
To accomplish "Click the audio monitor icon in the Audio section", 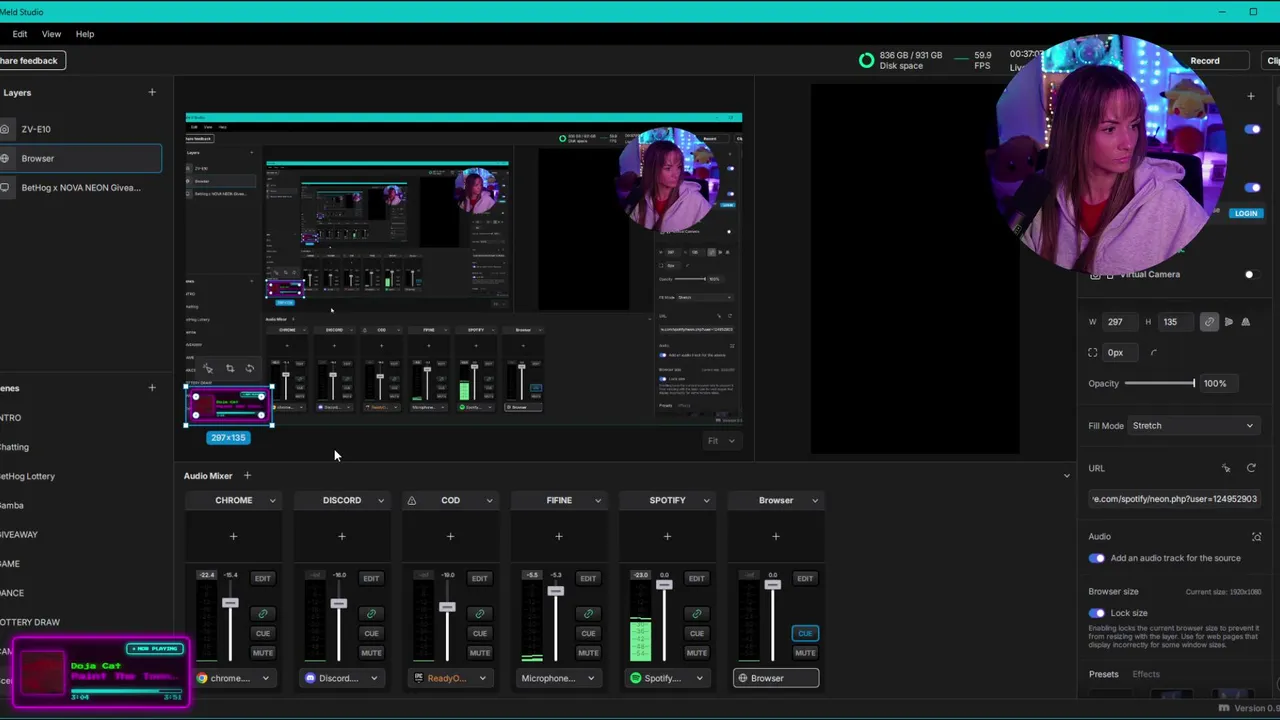I will tap(1256, 537).
